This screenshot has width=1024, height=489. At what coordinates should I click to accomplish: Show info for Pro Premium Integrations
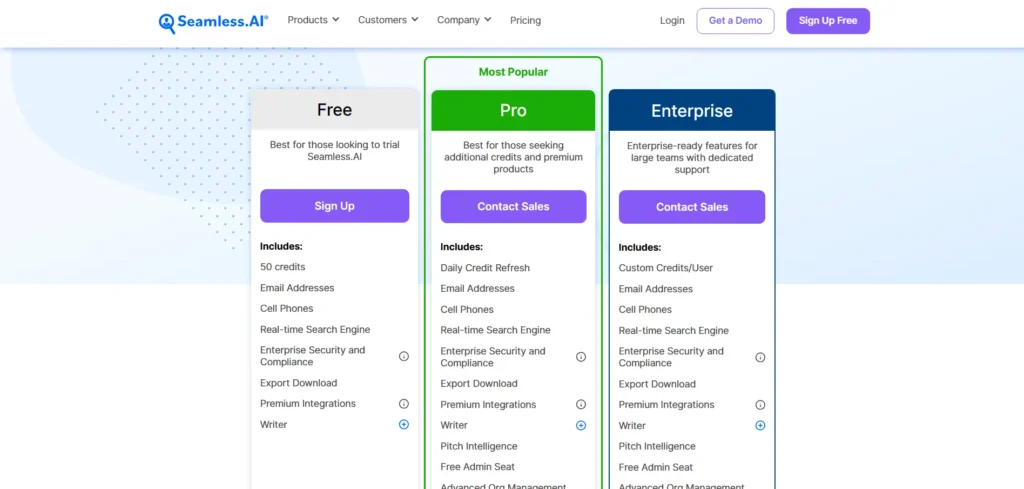click(x=581, y=405)
